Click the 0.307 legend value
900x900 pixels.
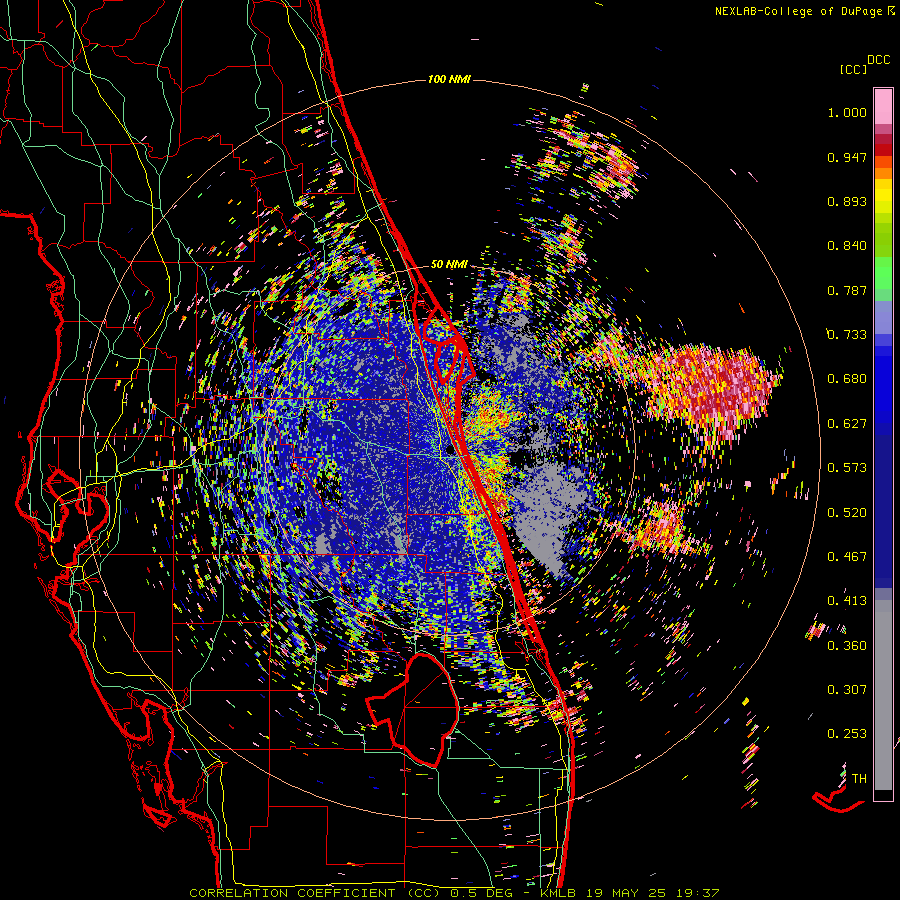click(x=847, y=690)
